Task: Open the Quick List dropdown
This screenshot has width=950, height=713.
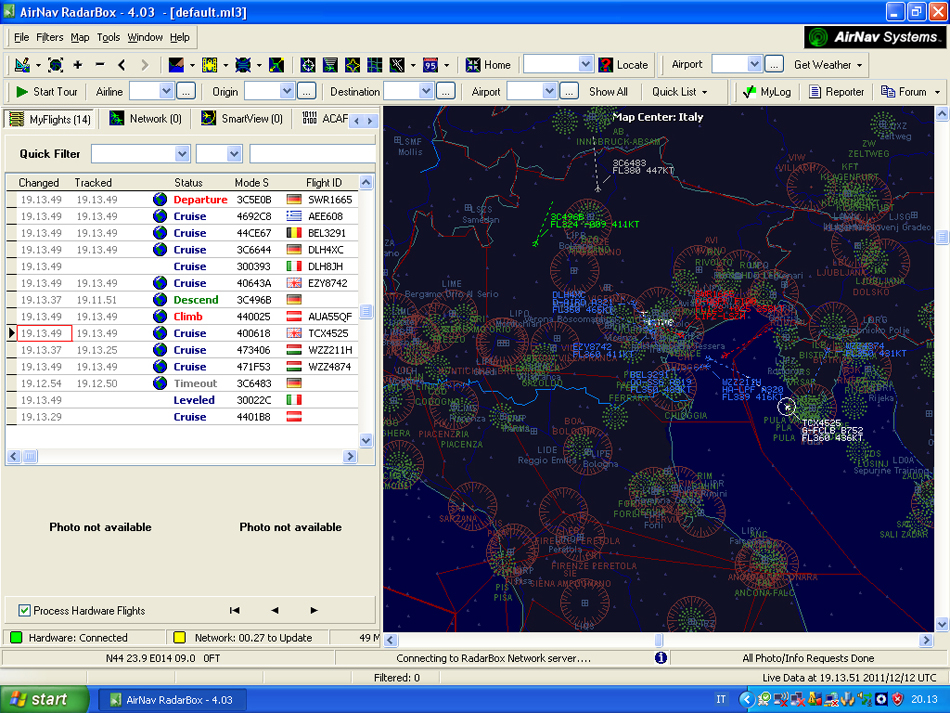Action: [679, 91]
